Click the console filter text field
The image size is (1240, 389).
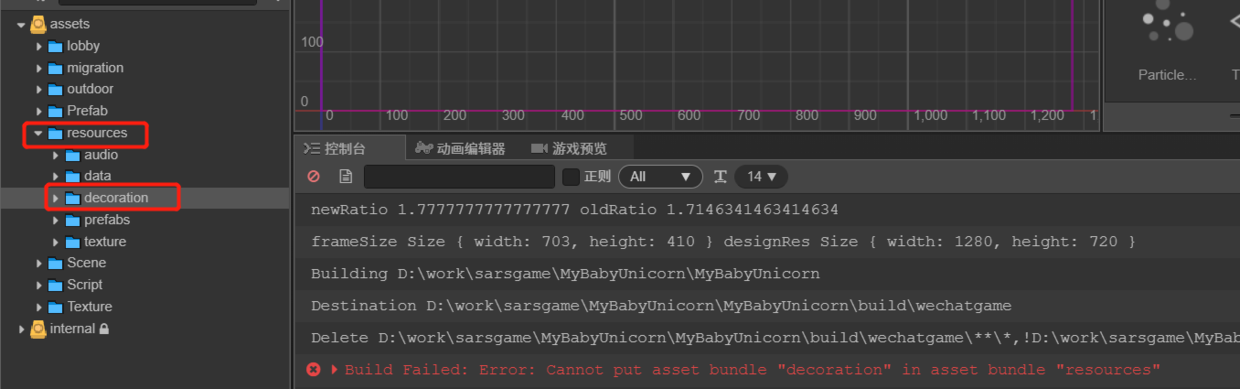click(459, 177)
